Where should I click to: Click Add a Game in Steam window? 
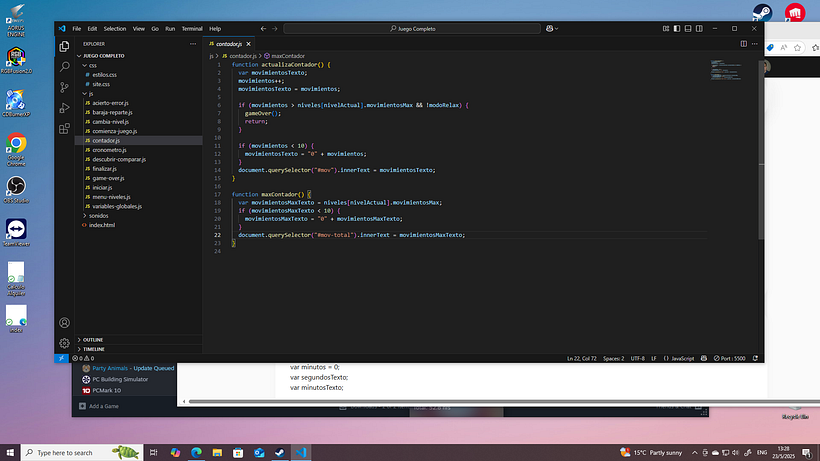(x=99, y=406)
